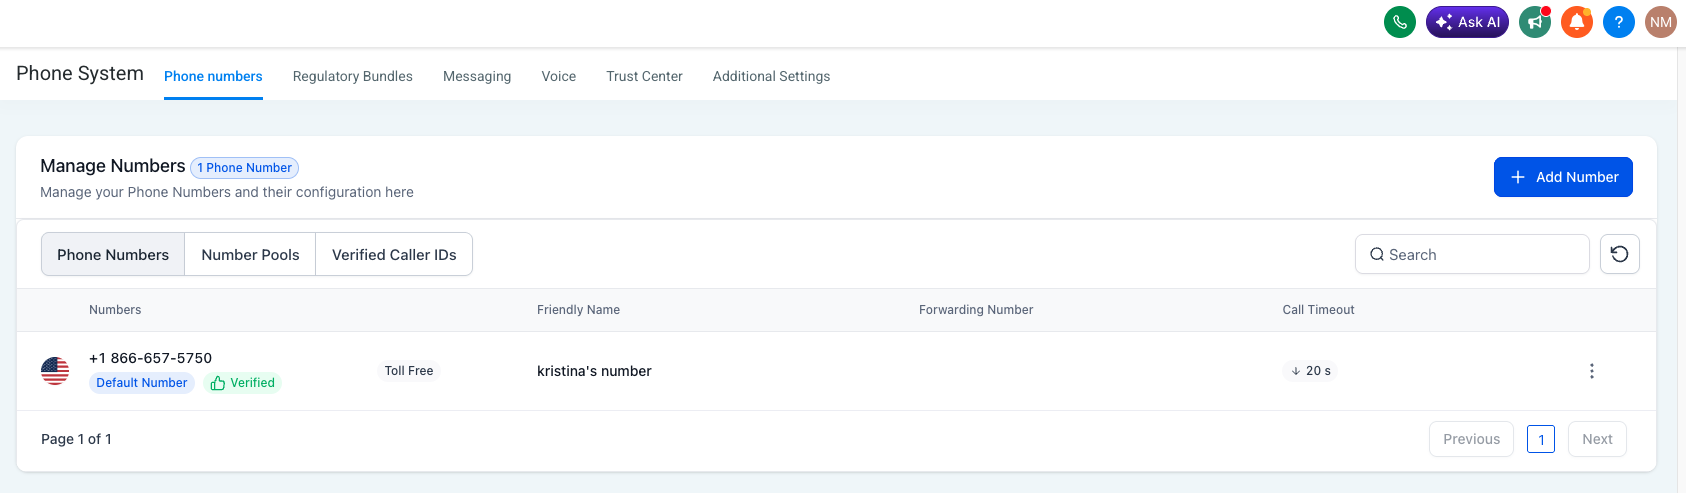The height and width of the screenshot is (493, 1686).
Task: Navigate to Additional Settings tab
Action: [771, 76]
